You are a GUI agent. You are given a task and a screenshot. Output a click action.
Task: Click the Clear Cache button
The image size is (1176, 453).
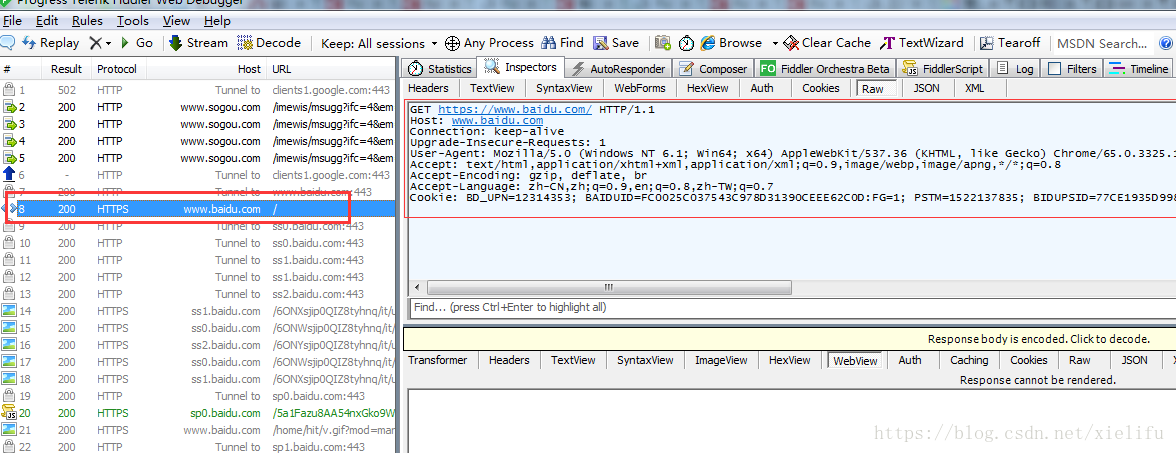tap(827, 43)
